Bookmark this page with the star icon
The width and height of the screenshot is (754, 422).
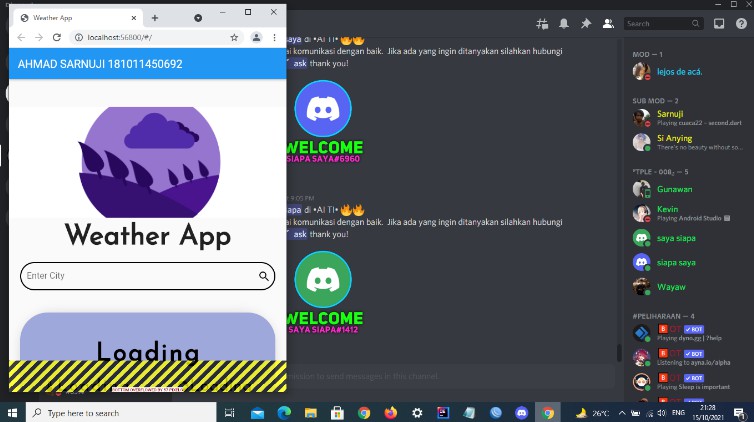234,37
